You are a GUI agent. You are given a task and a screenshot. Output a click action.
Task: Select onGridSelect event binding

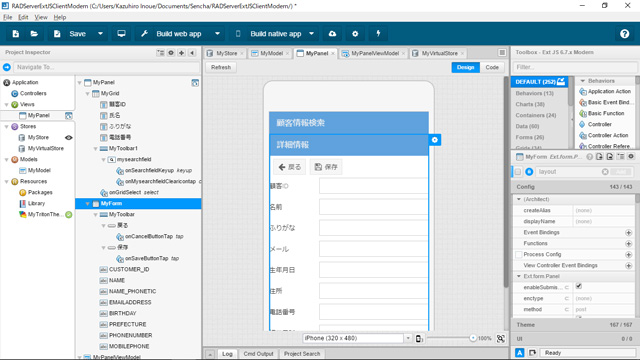pyautogui.click(x=130, y=192)
